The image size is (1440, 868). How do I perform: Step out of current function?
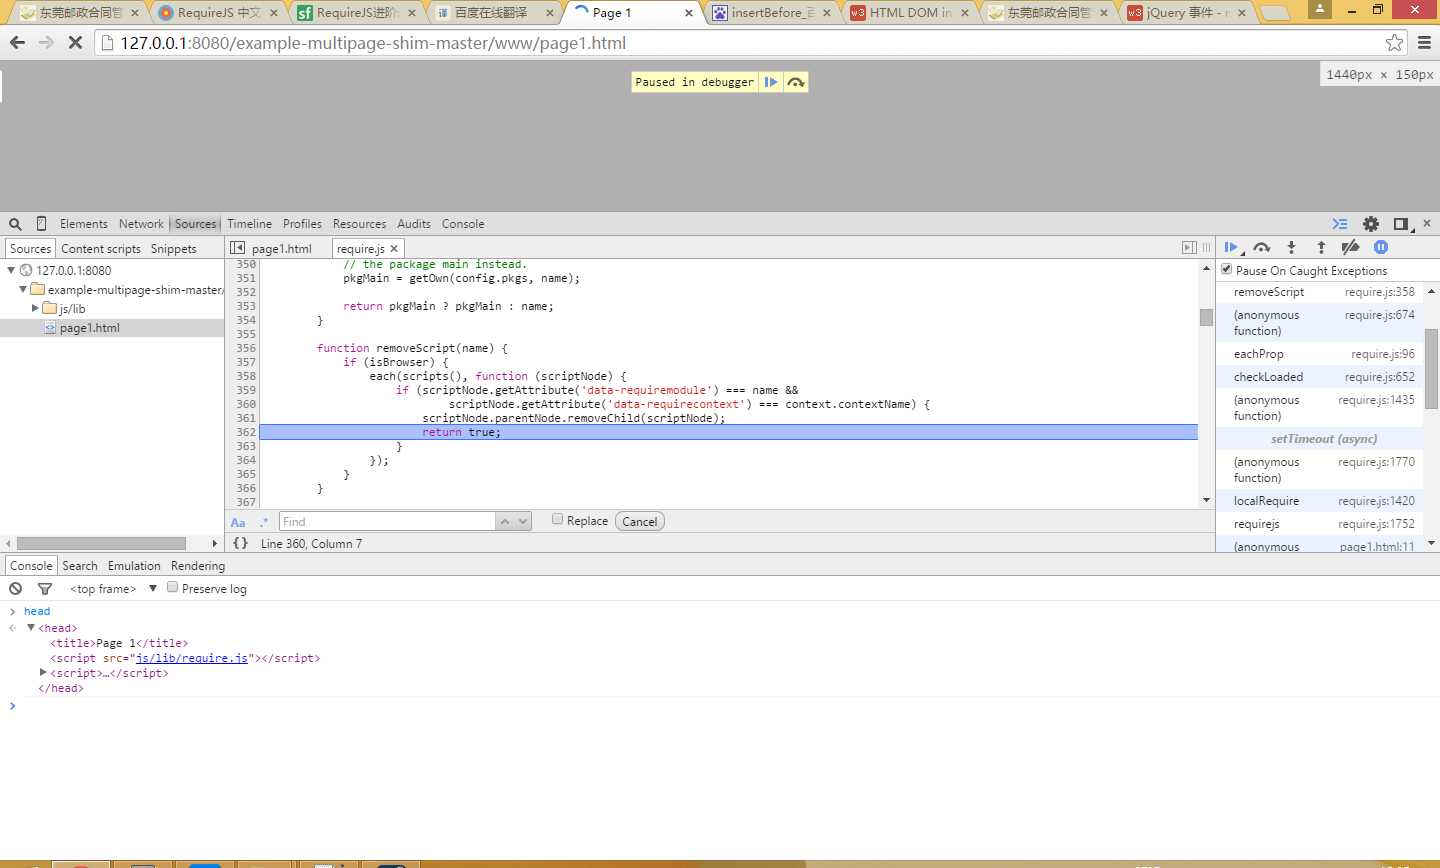(1321, 247)
